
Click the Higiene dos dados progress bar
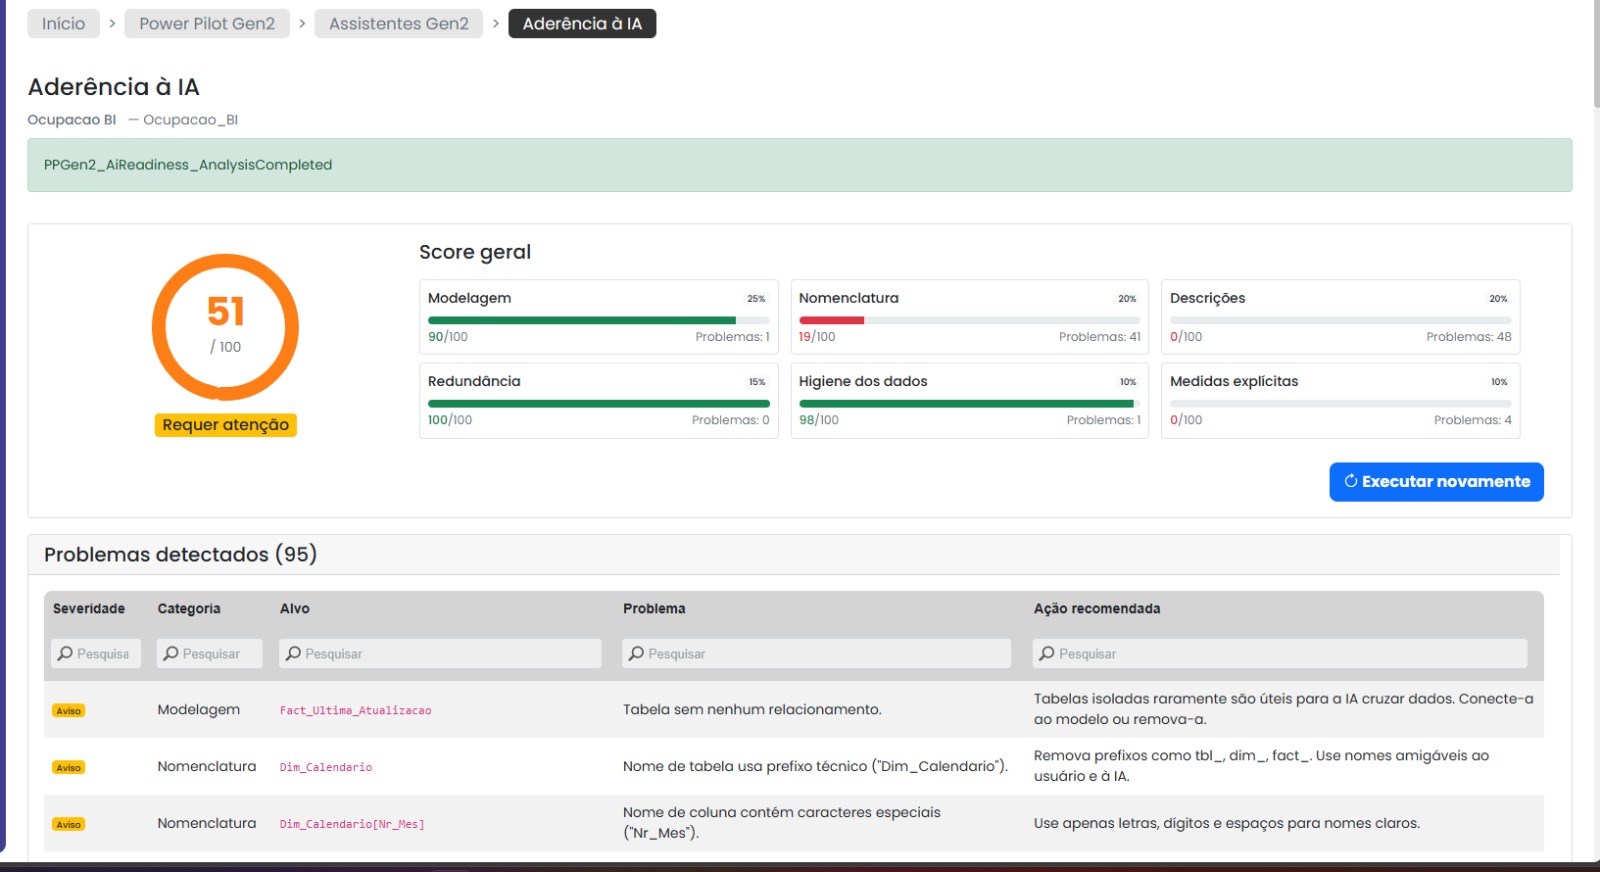[968, 404]
